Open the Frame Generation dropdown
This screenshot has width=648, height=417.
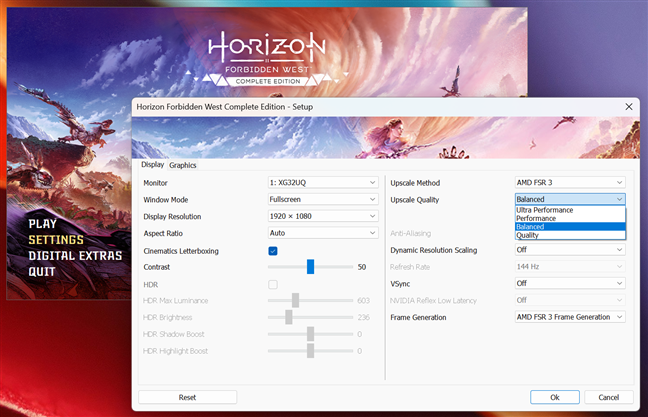point(570,317)
